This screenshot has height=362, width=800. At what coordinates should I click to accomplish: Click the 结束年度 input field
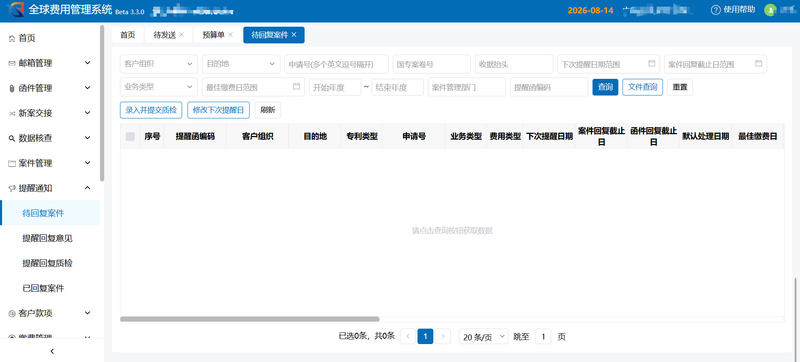point(397,87)
